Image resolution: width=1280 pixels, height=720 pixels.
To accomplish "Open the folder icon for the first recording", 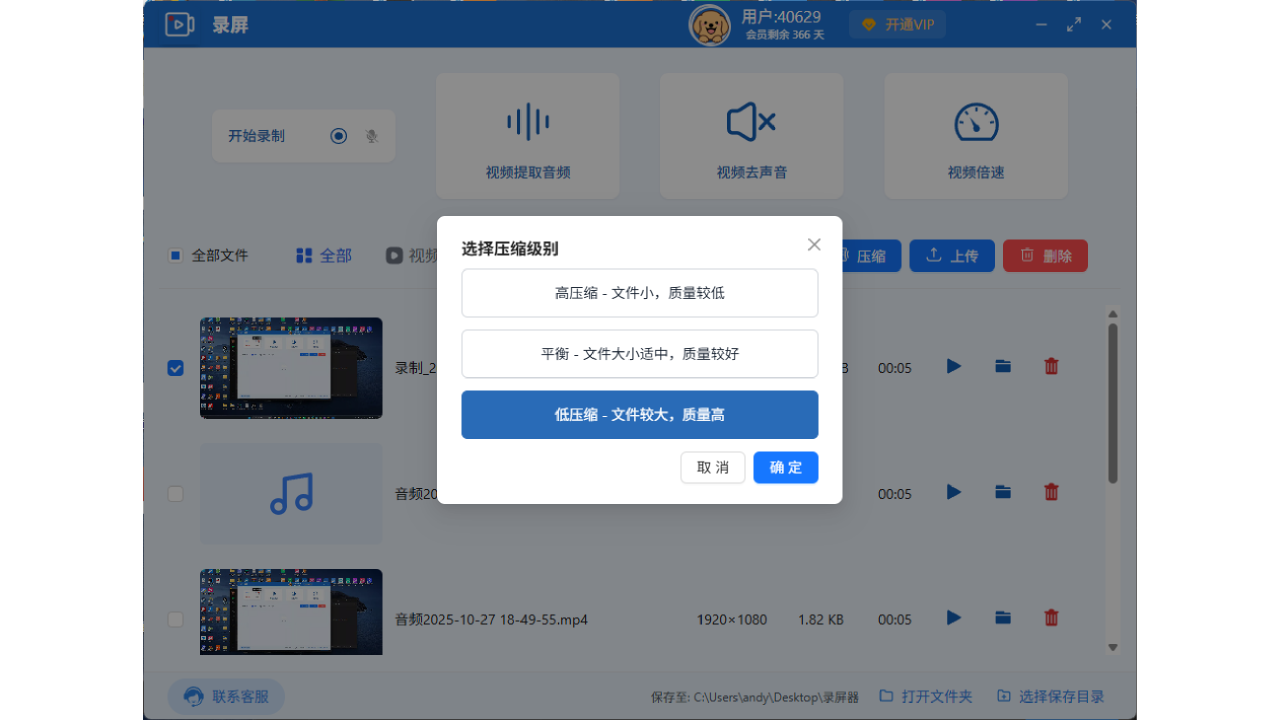I will click(x=1003, y=366).
